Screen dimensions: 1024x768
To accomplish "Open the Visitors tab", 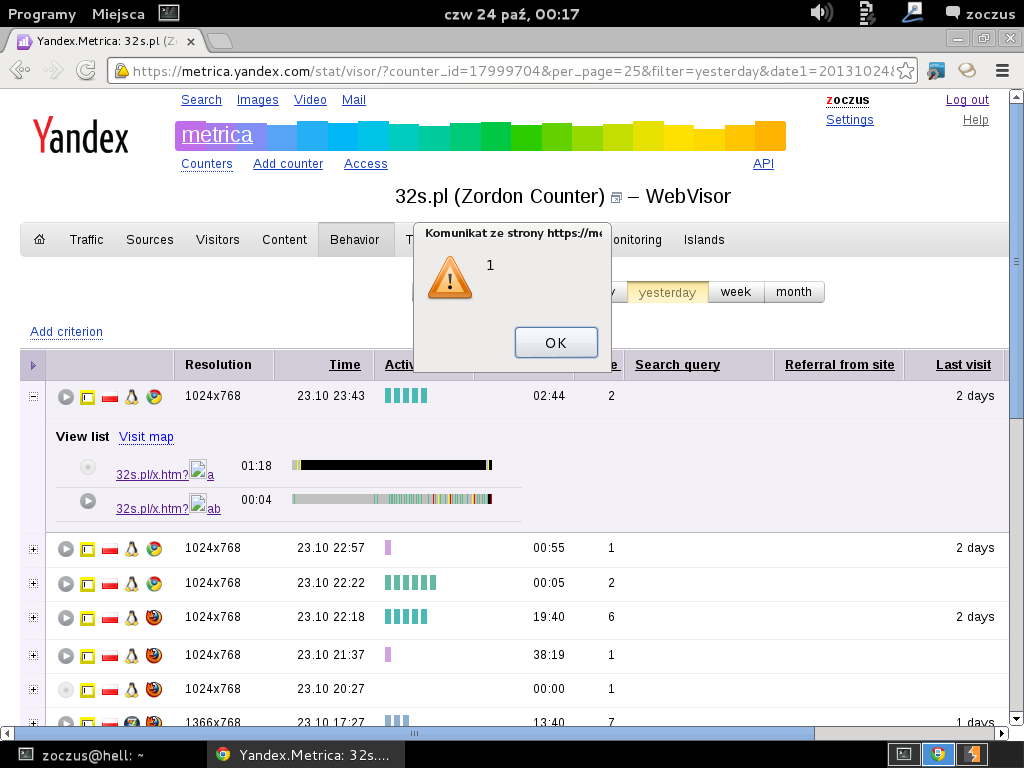I will click(x=217, y=240).
